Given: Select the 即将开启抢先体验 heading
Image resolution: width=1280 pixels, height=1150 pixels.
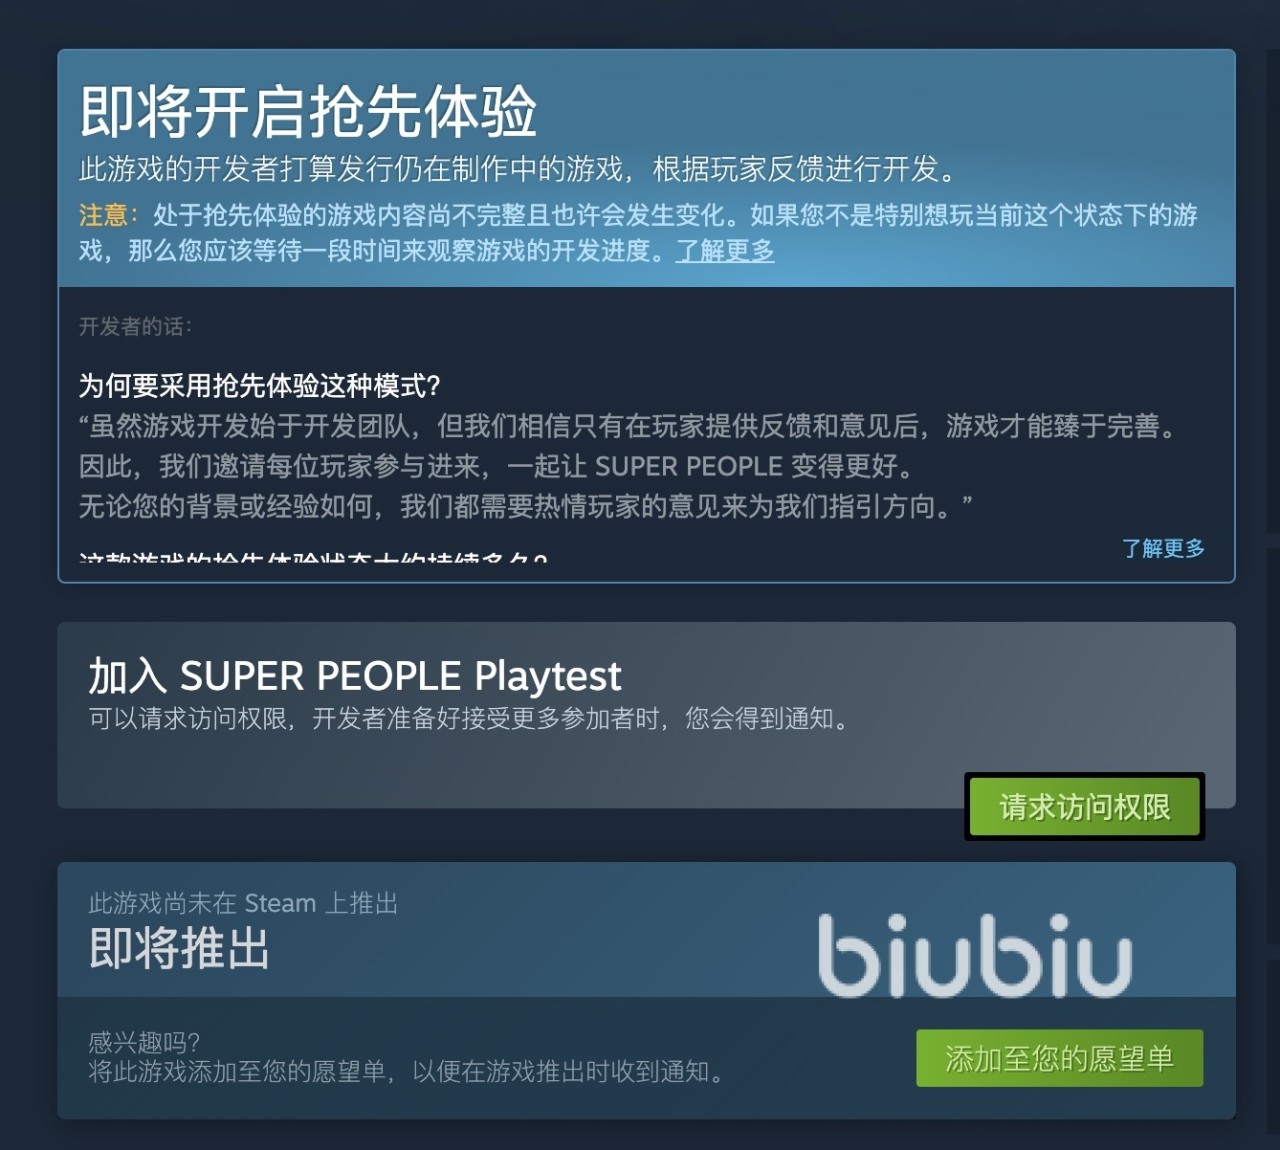Looking at the screenshot, I should (308, 111).
